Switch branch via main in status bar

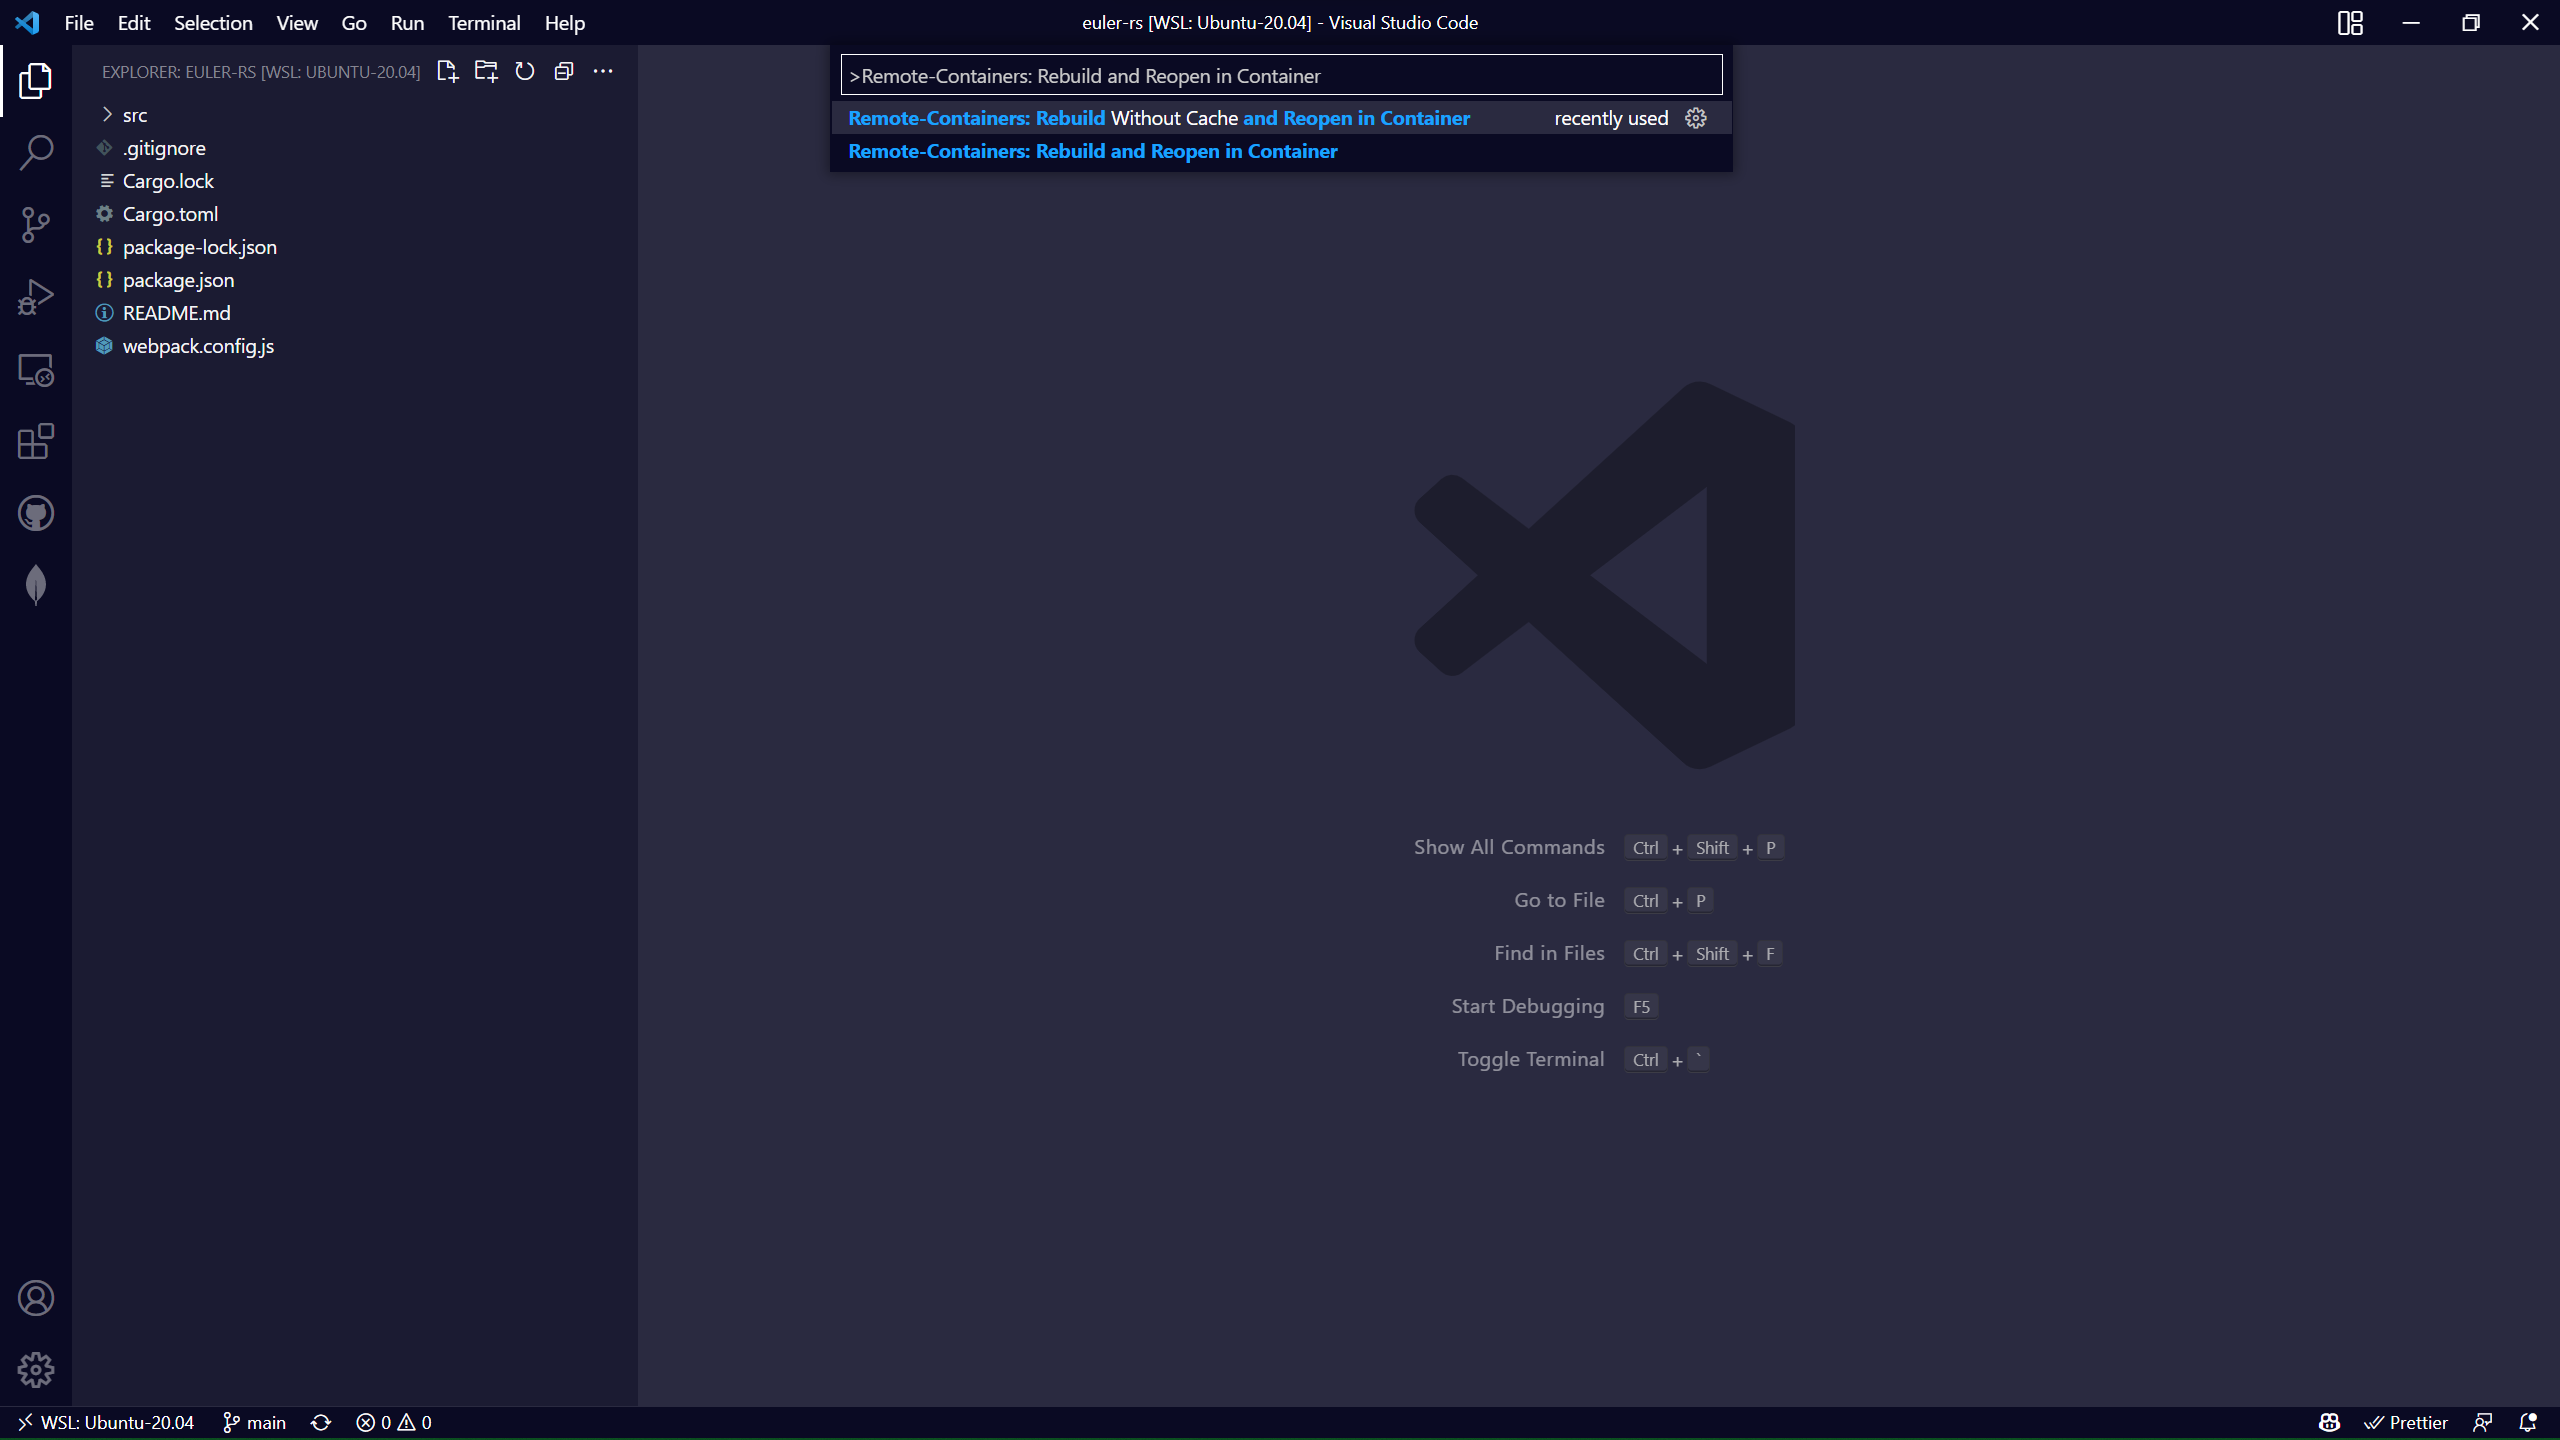(x=254, y=1422)
